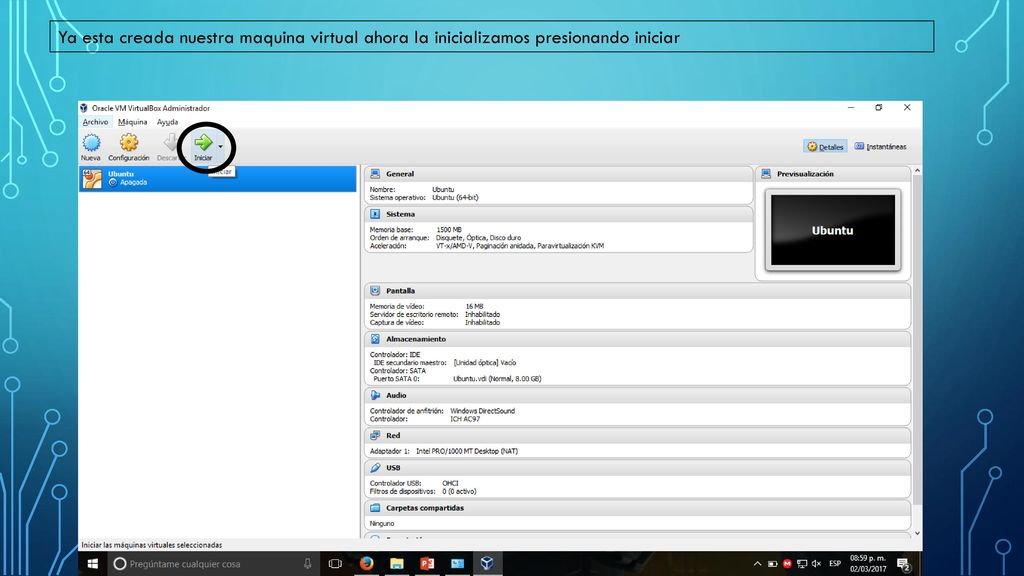Screen dimensions: 1024x576
Task: Expand the hidden system tray icons chevron
Action: pyautogui.click(x=758, y=564)
